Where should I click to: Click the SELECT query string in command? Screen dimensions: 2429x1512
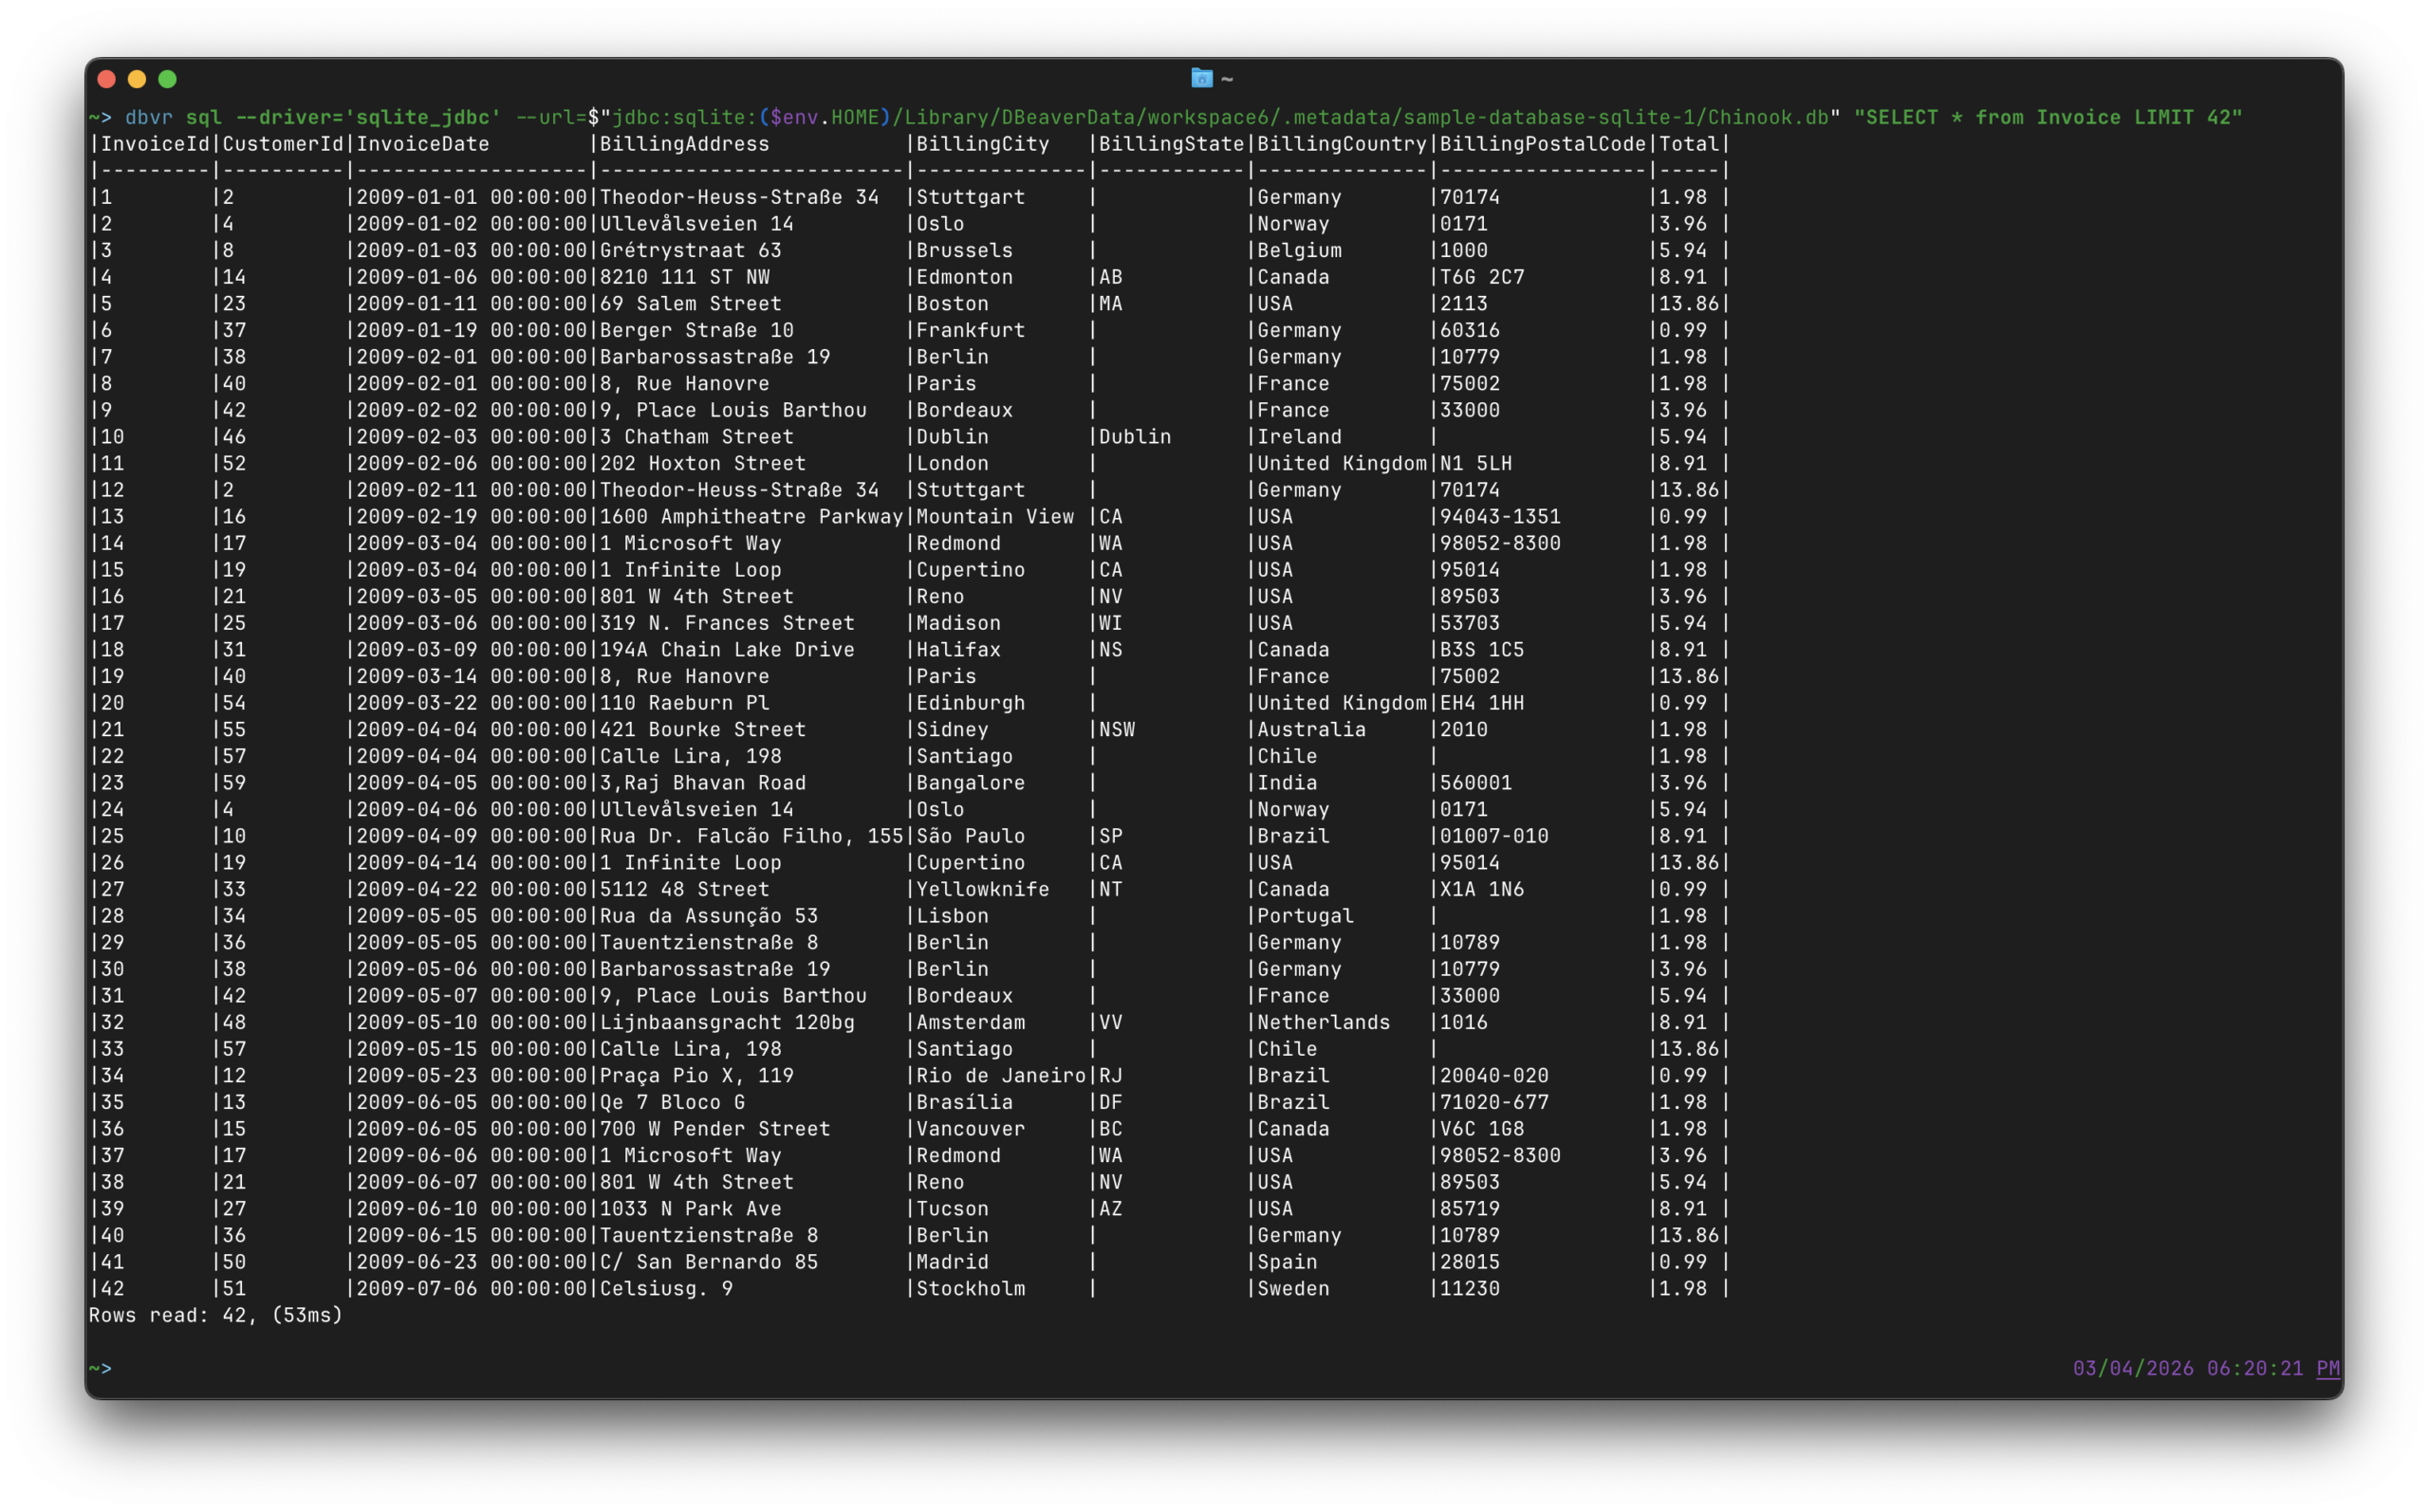pyautogui.click(x=2046, y=117)
